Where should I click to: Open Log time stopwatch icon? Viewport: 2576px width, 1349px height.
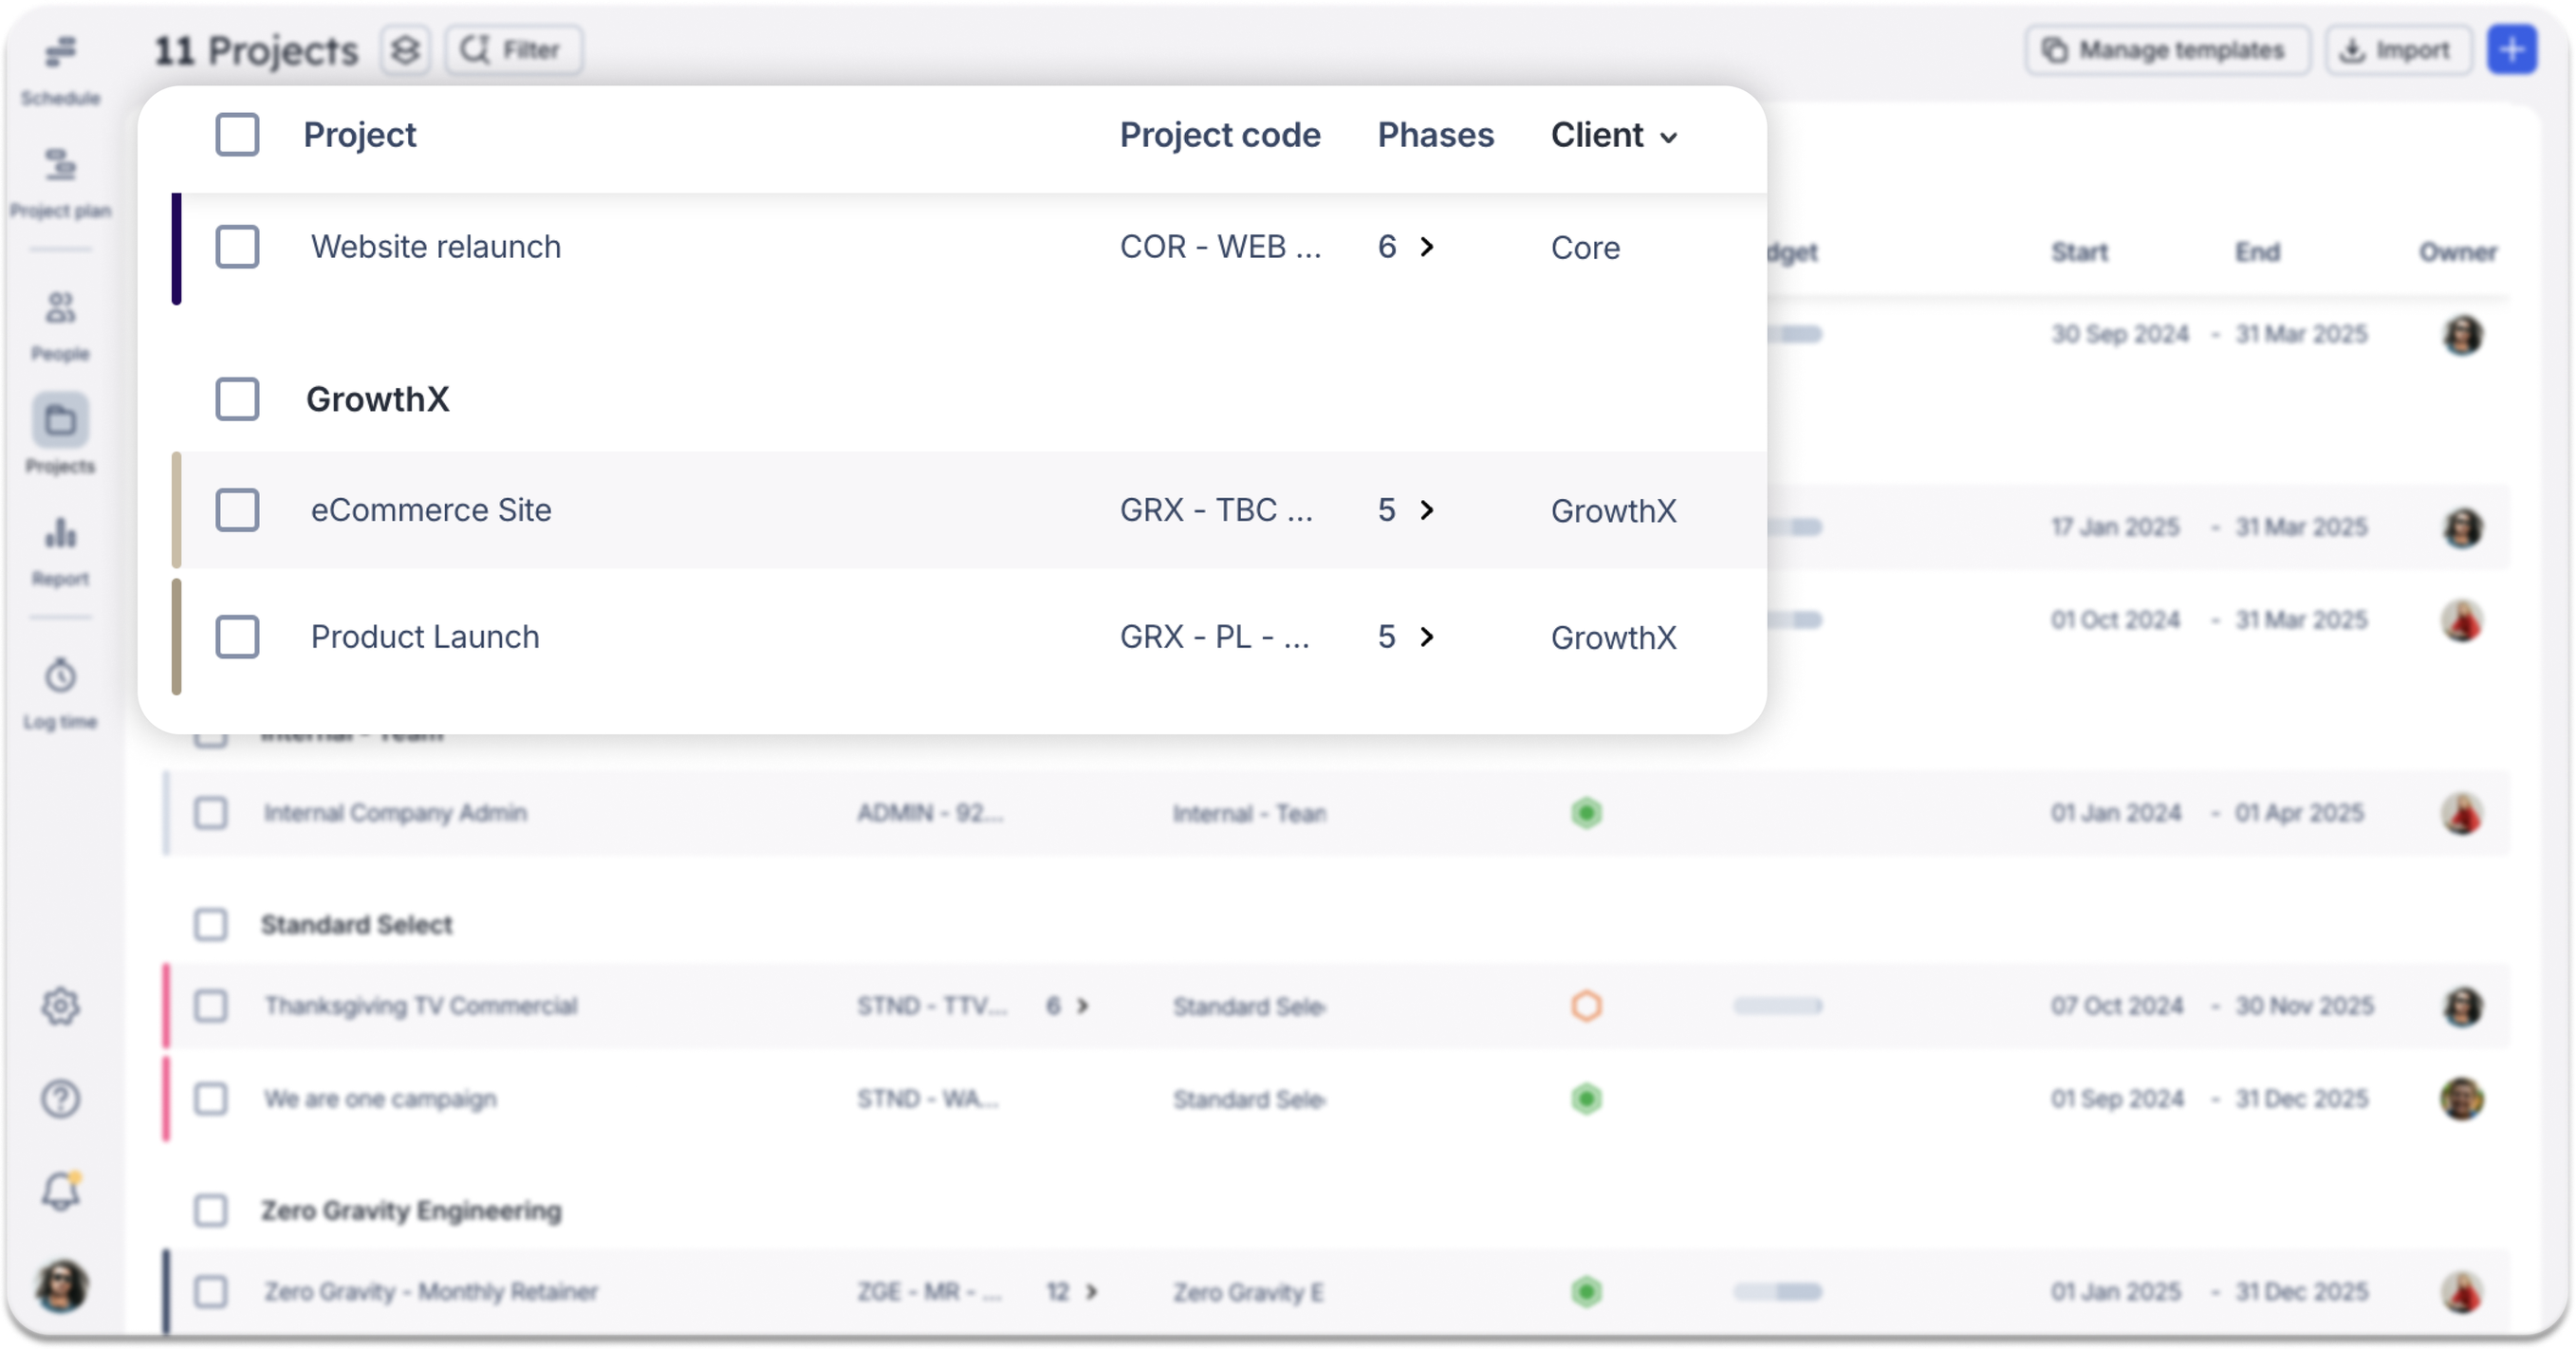click(x=60, y=676)
